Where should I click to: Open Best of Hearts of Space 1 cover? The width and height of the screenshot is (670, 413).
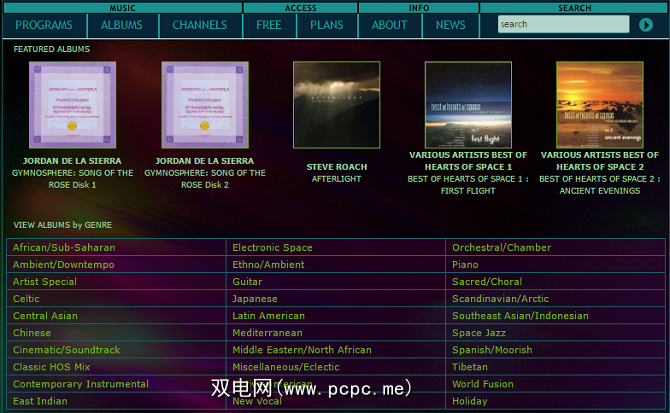pyautogui.click(x=468, y=105)
